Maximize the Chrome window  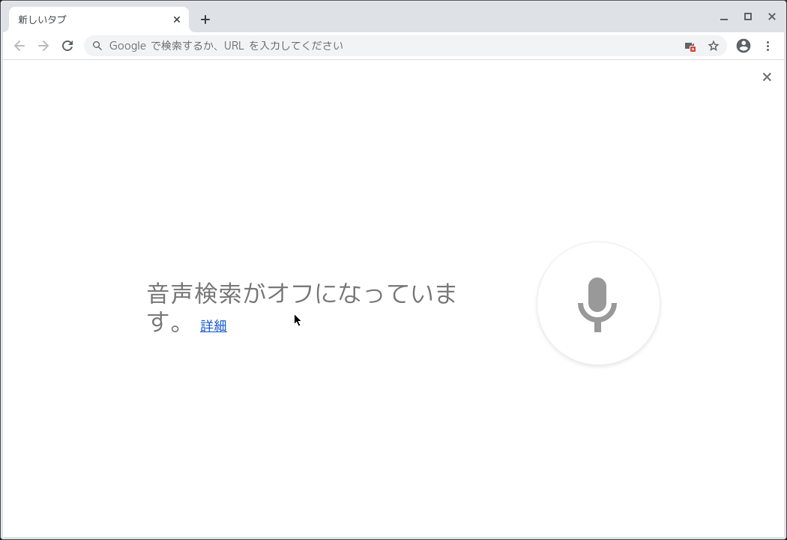coord(748,17)
